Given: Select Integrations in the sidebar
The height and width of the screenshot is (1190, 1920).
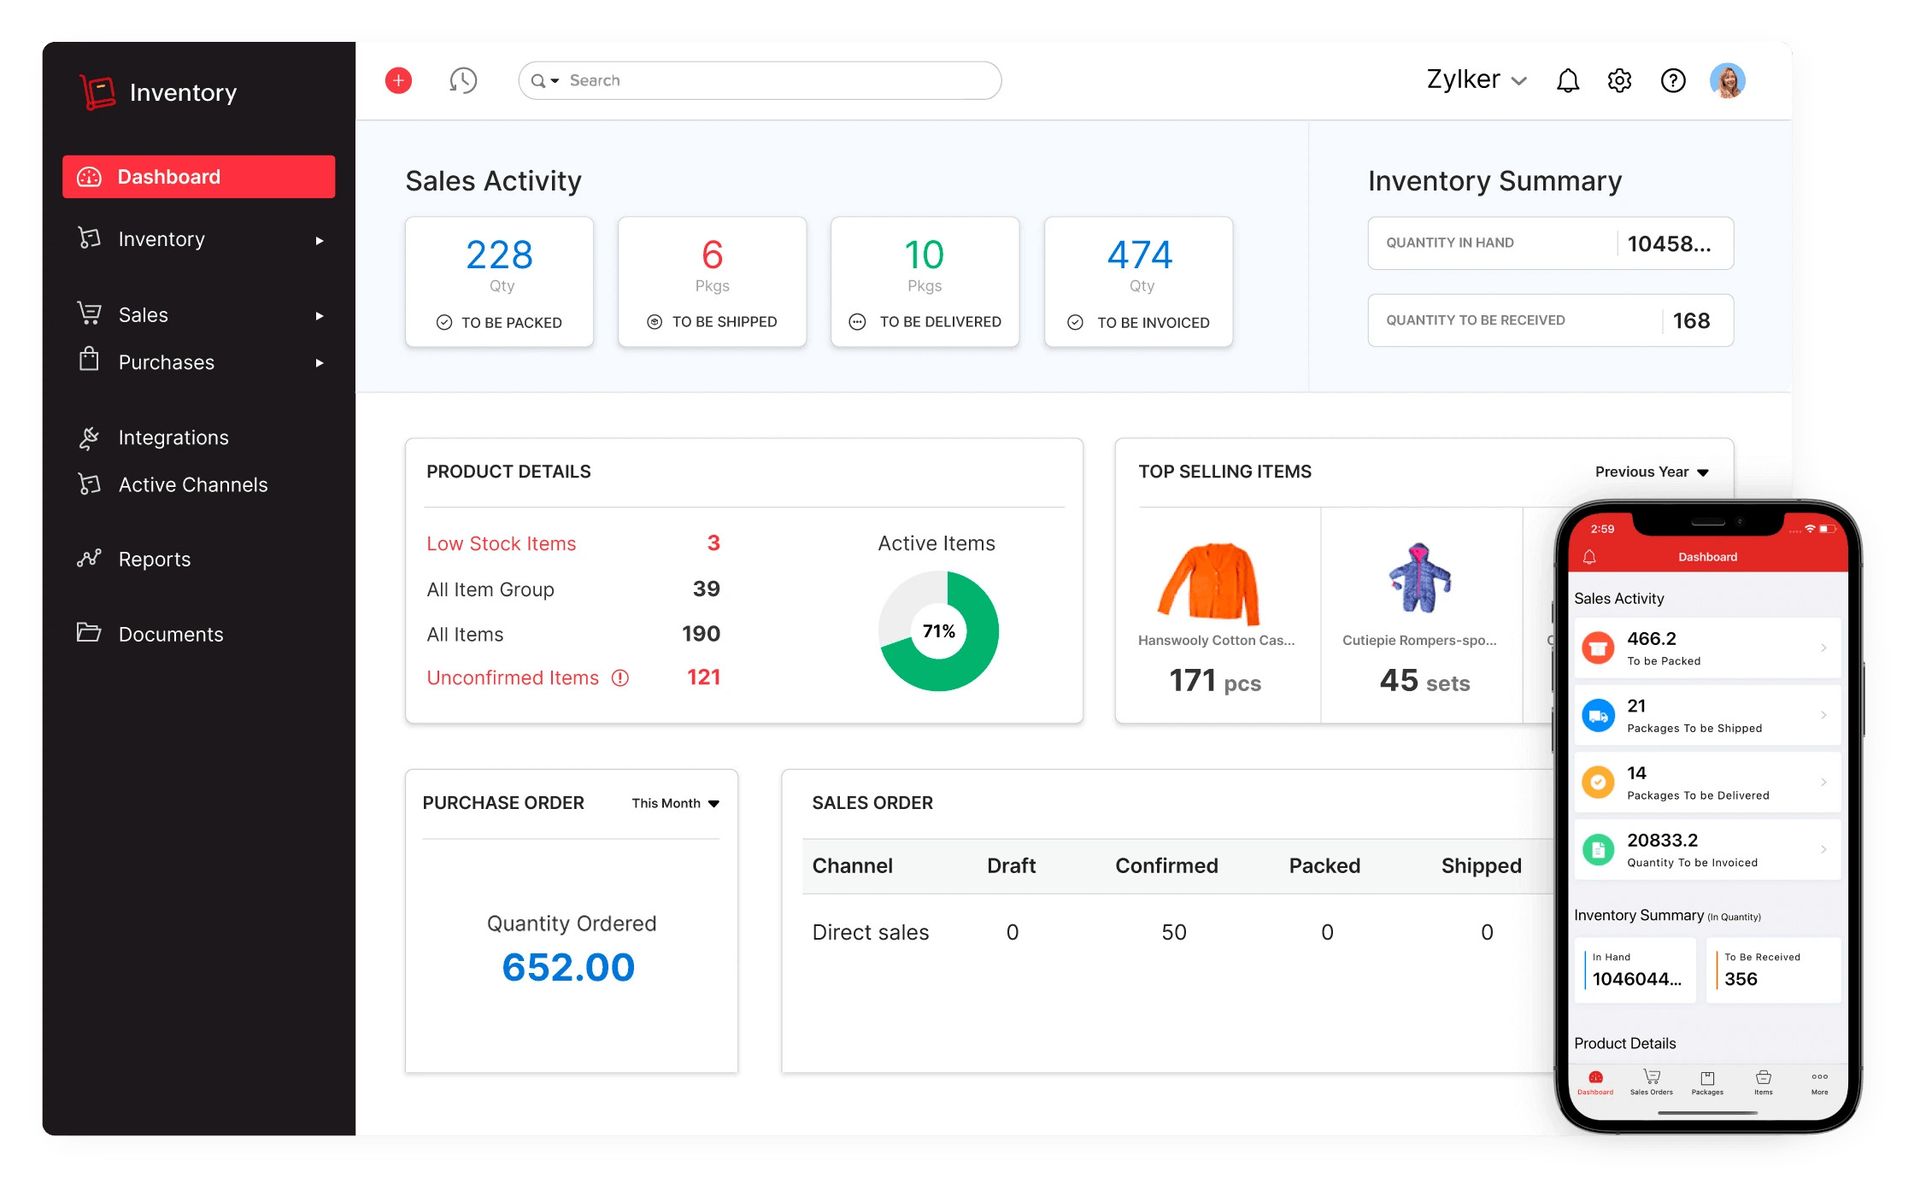Looking at the screenshot, I should click(172, 437).
